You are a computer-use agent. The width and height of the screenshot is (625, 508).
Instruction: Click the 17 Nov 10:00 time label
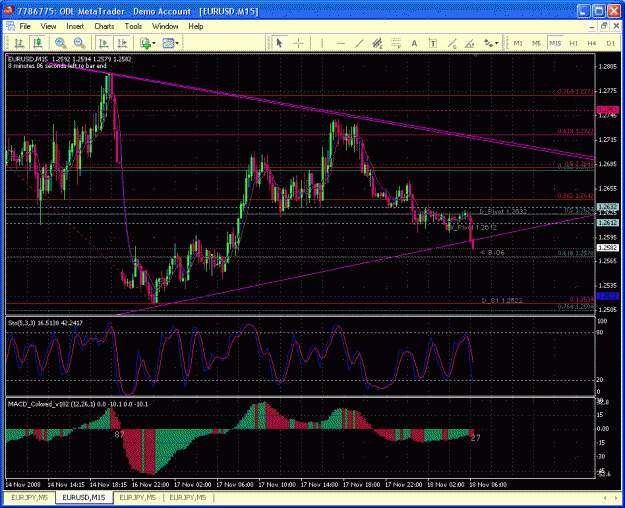277,484
